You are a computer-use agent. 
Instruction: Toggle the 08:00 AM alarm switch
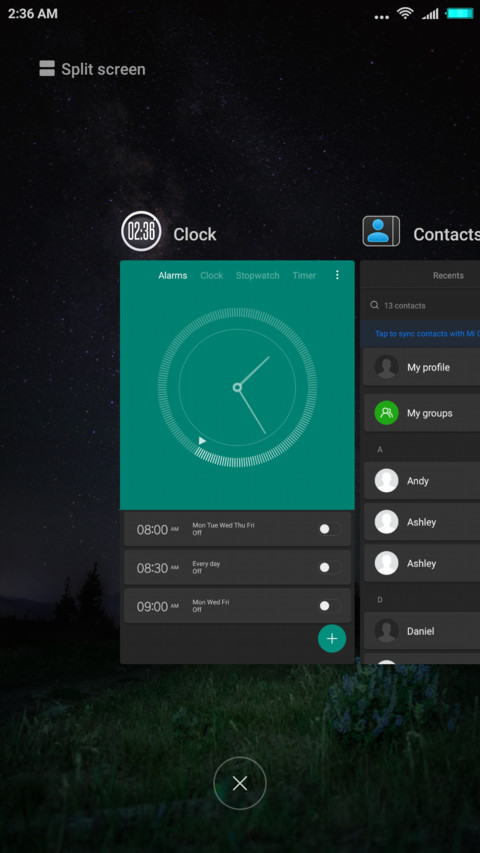coord(330,529)
